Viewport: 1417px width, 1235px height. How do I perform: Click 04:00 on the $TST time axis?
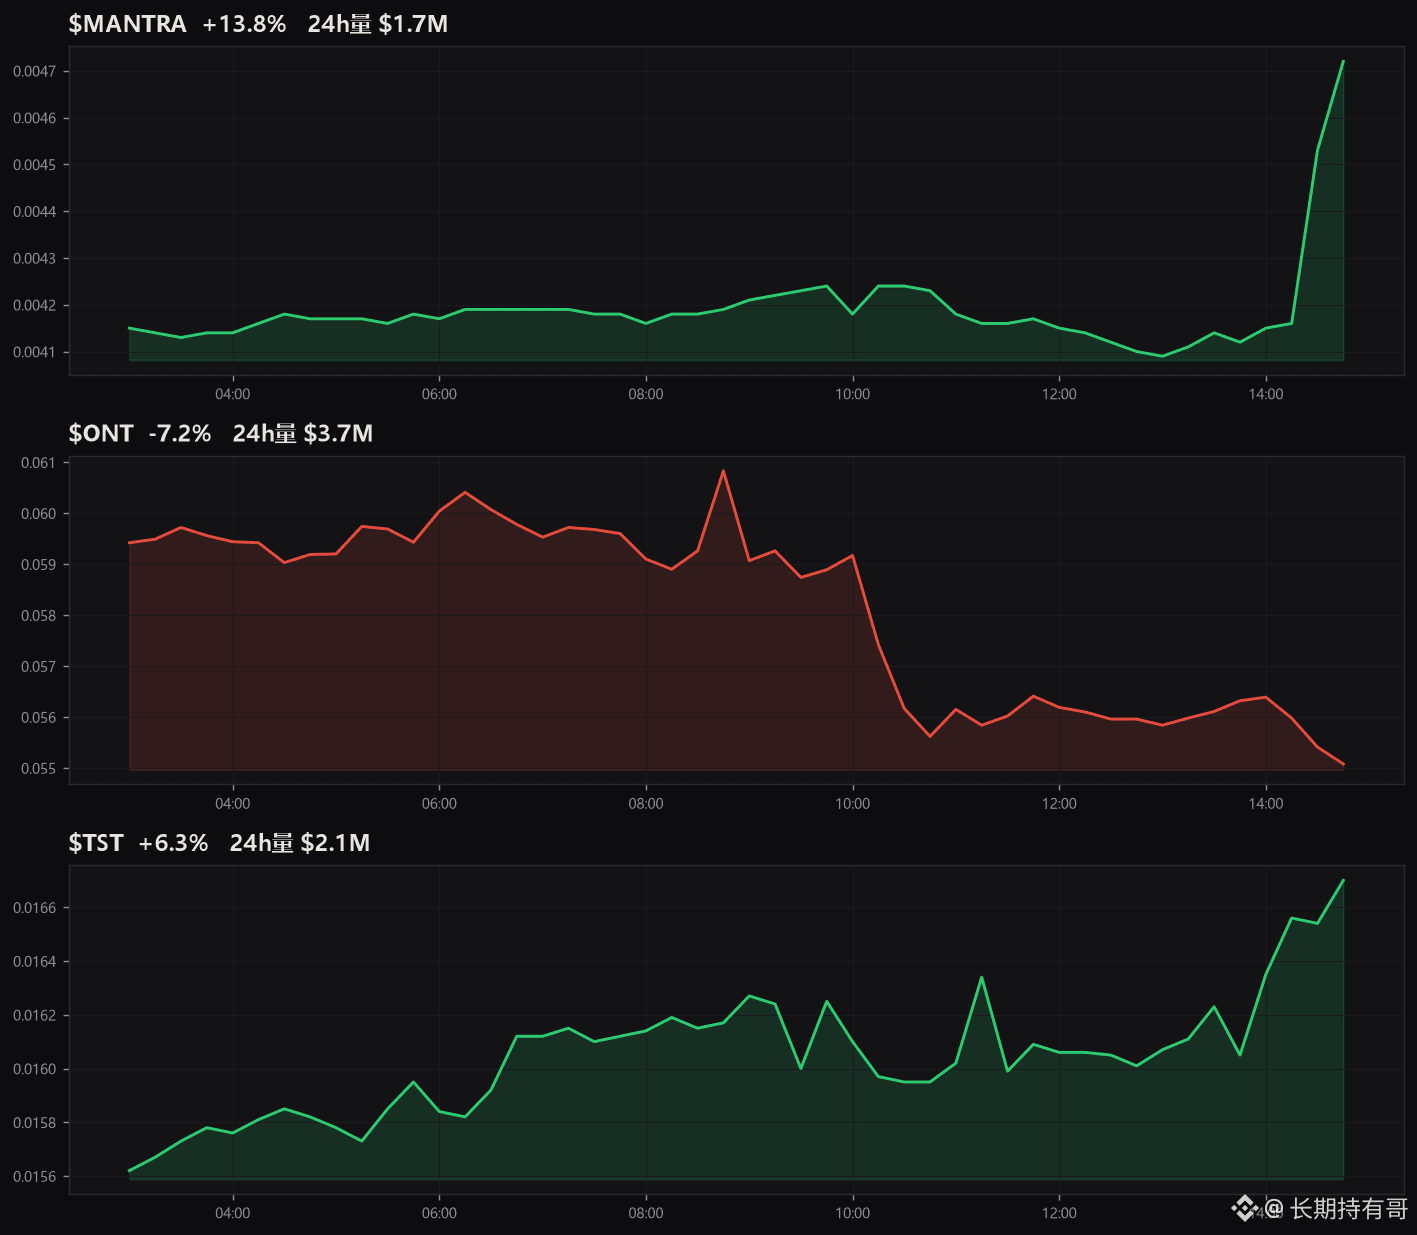(233, 1213)
